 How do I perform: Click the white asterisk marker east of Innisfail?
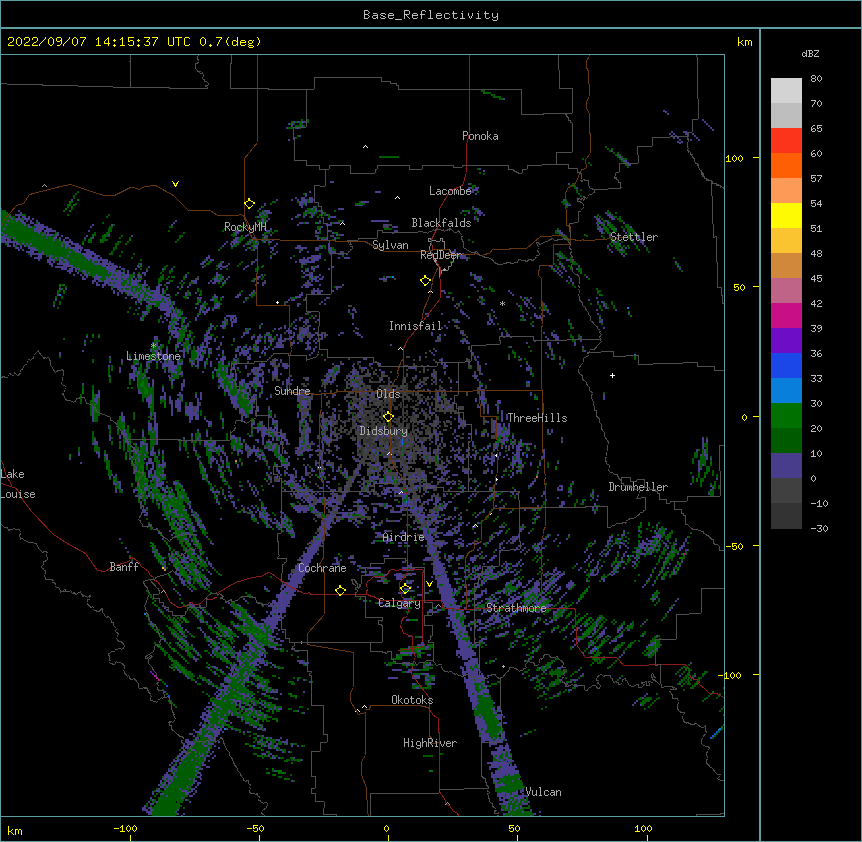[502, 303]
